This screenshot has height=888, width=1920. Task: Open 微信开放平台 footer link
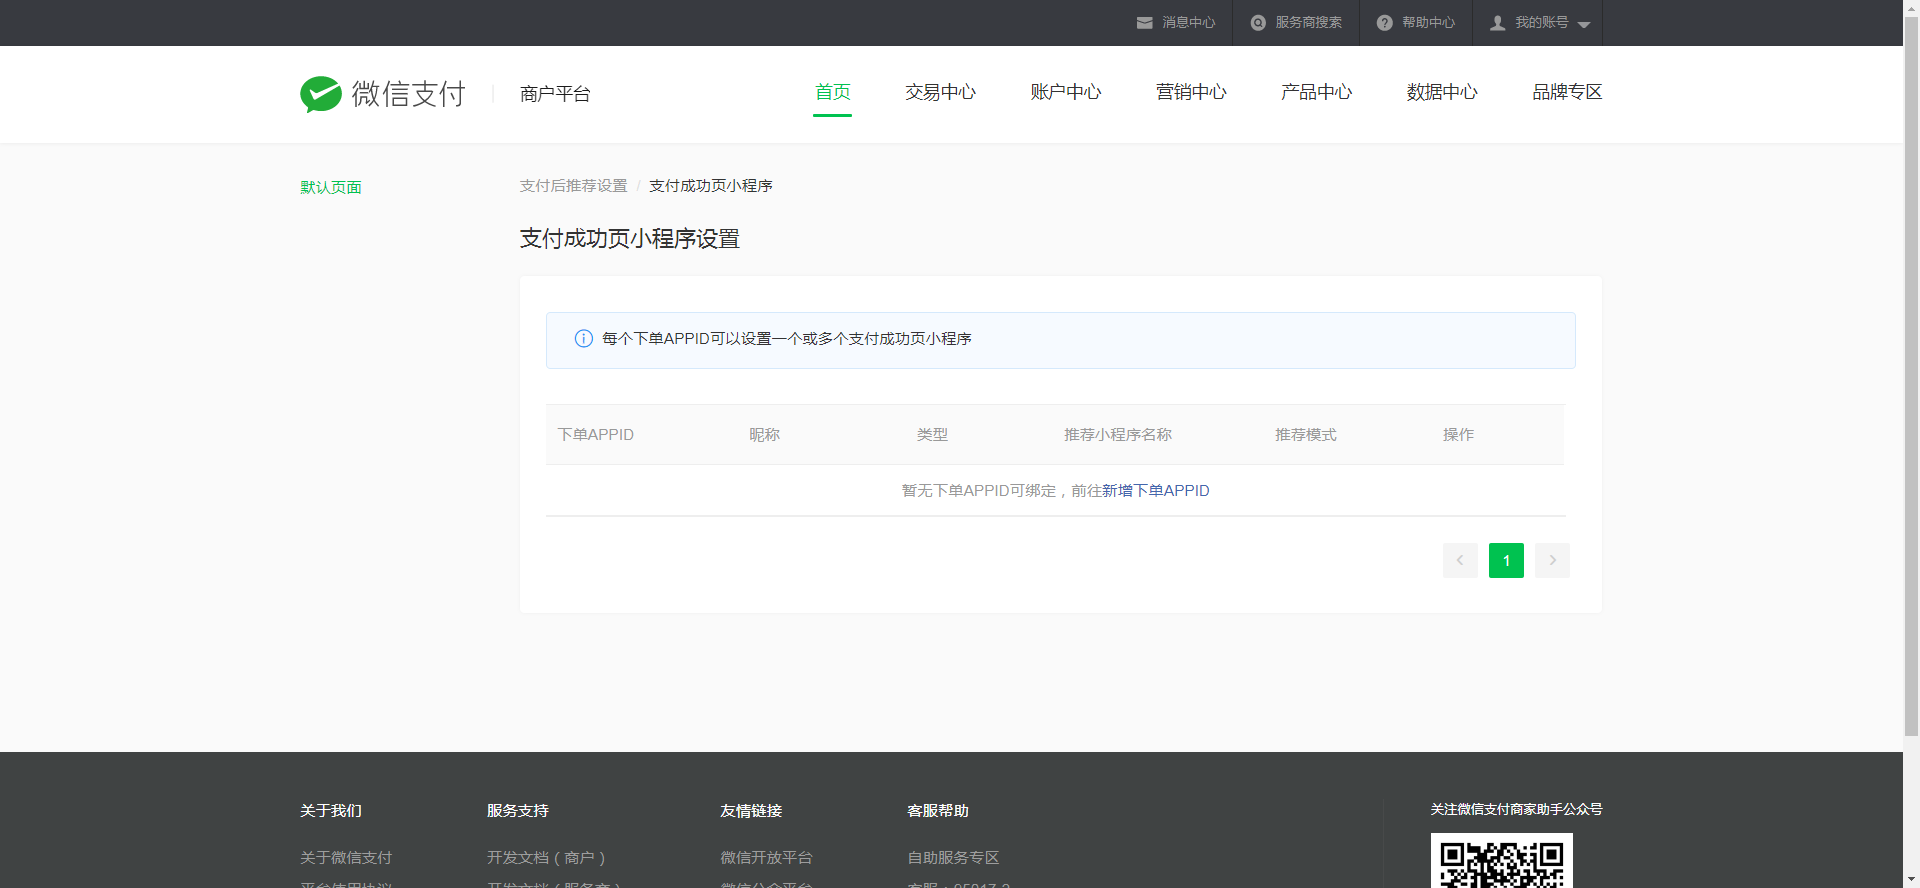[x=766, y=858]
